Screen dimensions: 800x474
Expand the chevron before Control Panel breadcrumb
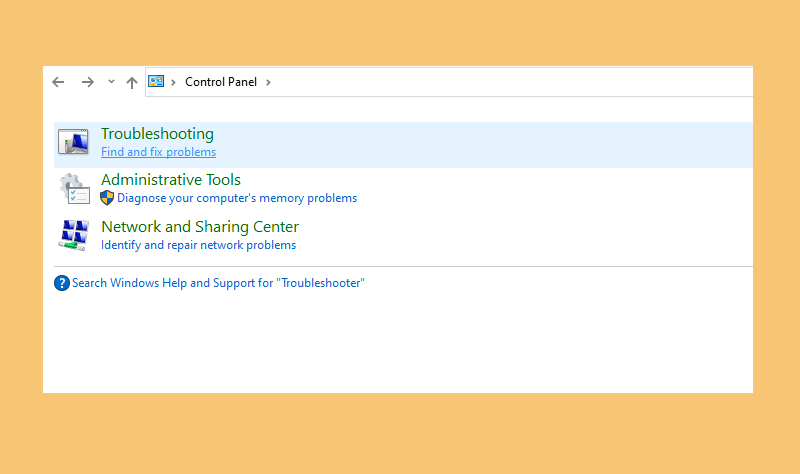(173, 82)
